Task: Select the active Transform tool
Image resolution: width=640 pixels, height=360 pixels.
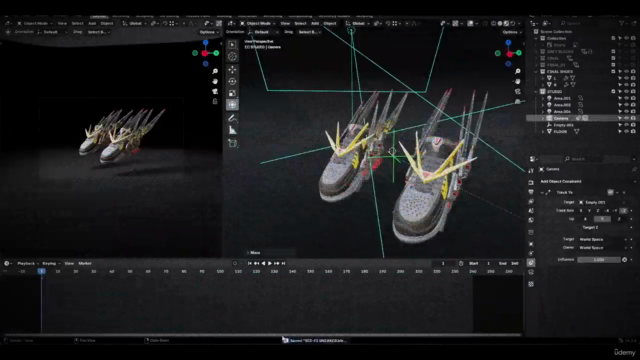Action: [232, 105]
